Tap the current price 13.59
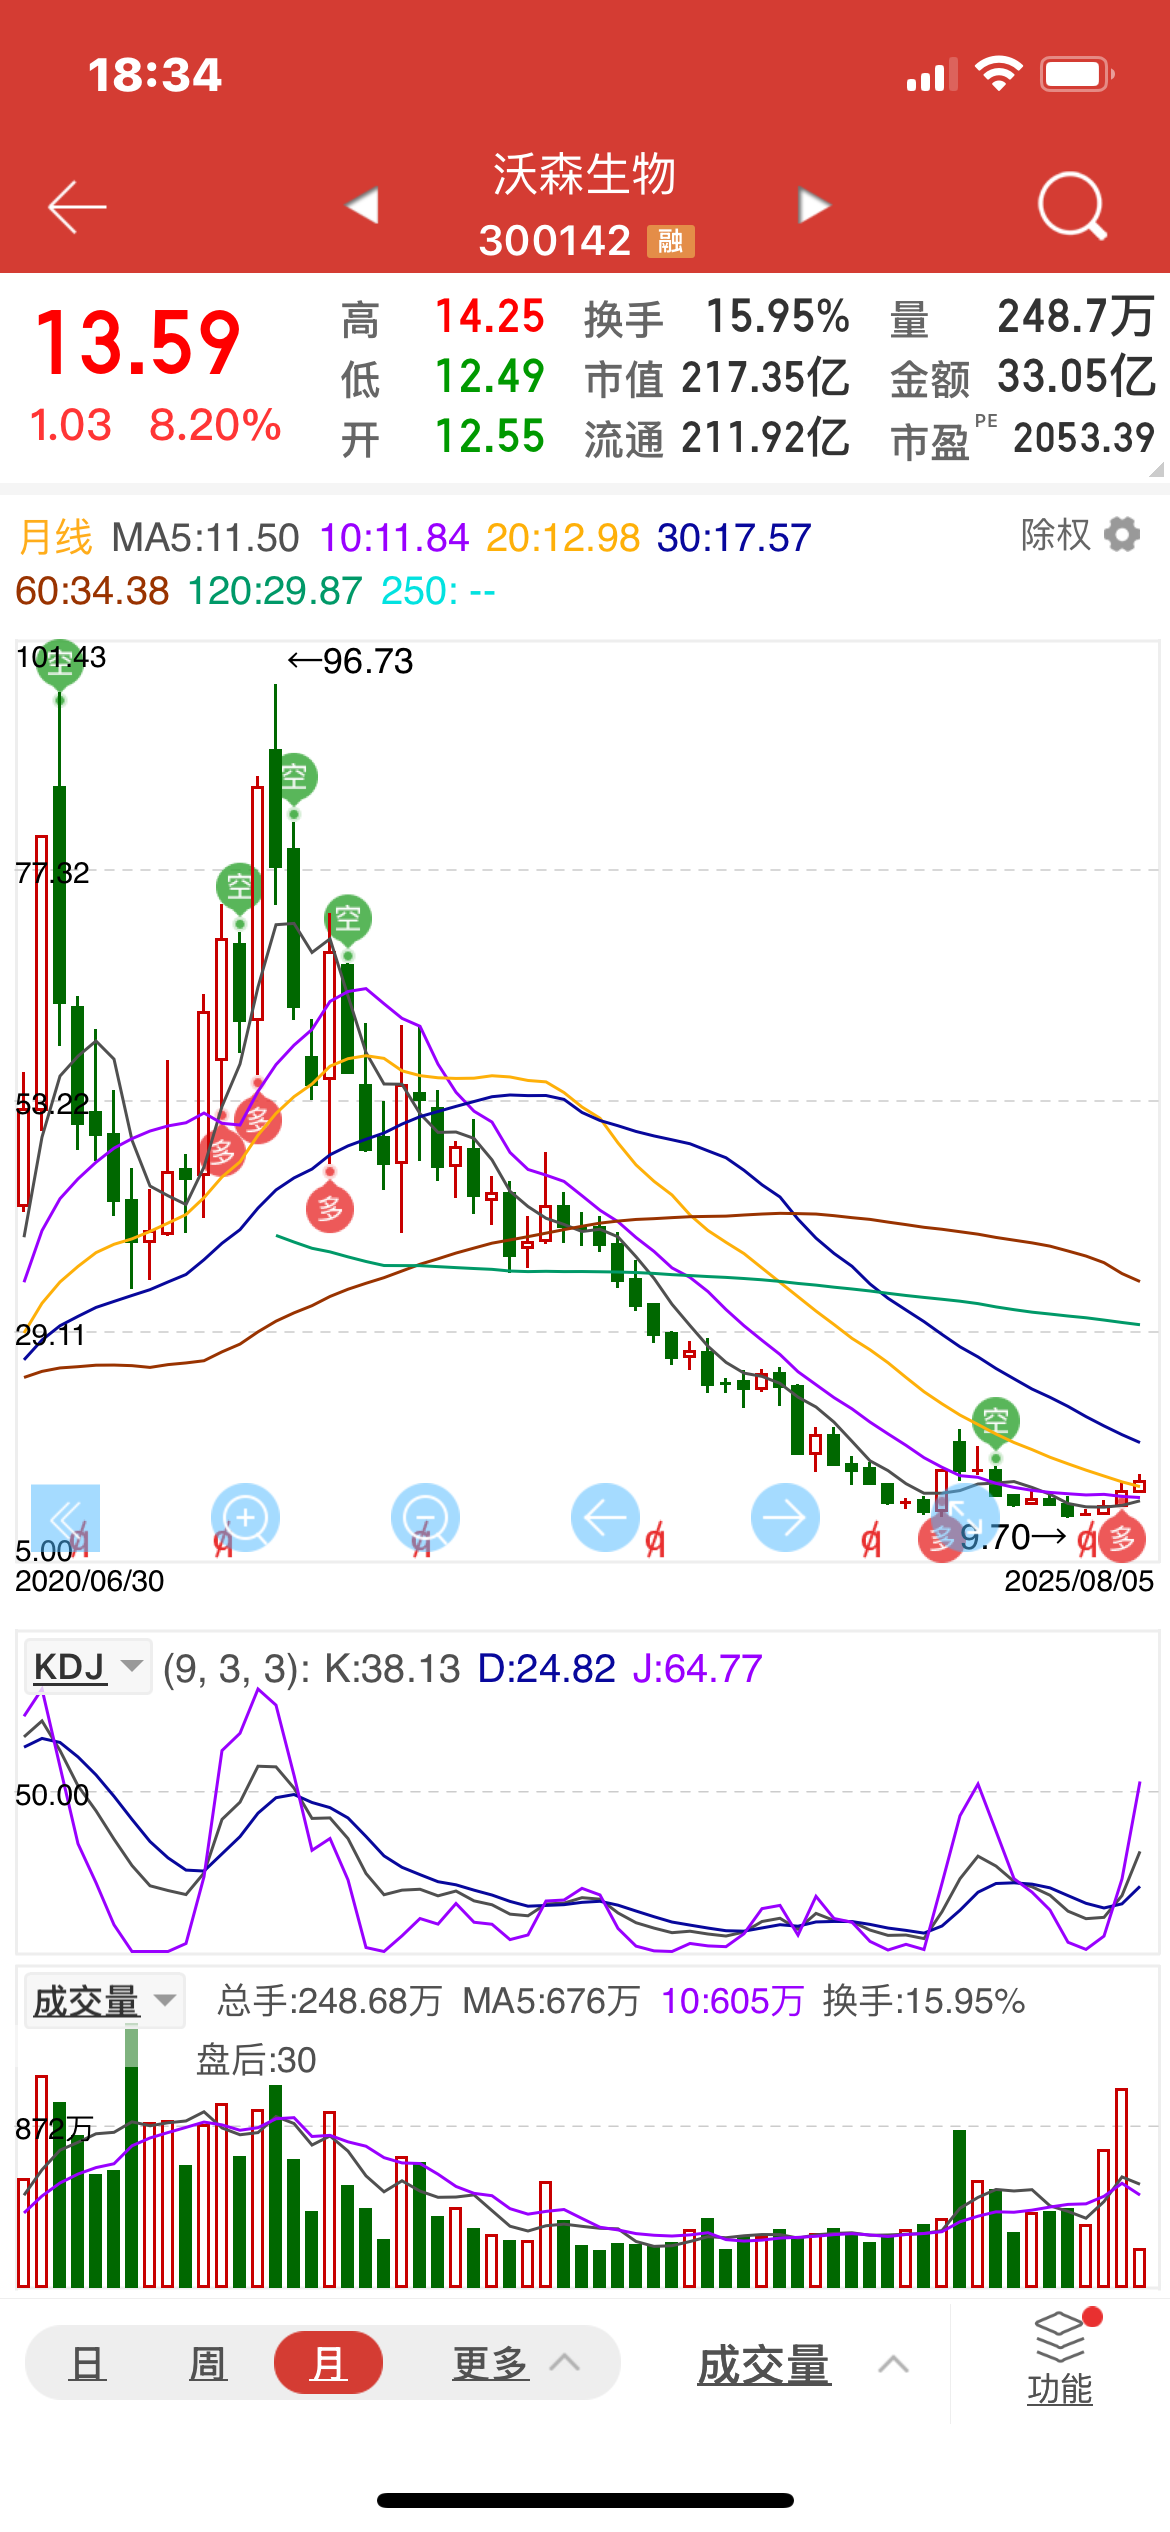Viewport: 1170px width, 2532px height. click(138, 343)
